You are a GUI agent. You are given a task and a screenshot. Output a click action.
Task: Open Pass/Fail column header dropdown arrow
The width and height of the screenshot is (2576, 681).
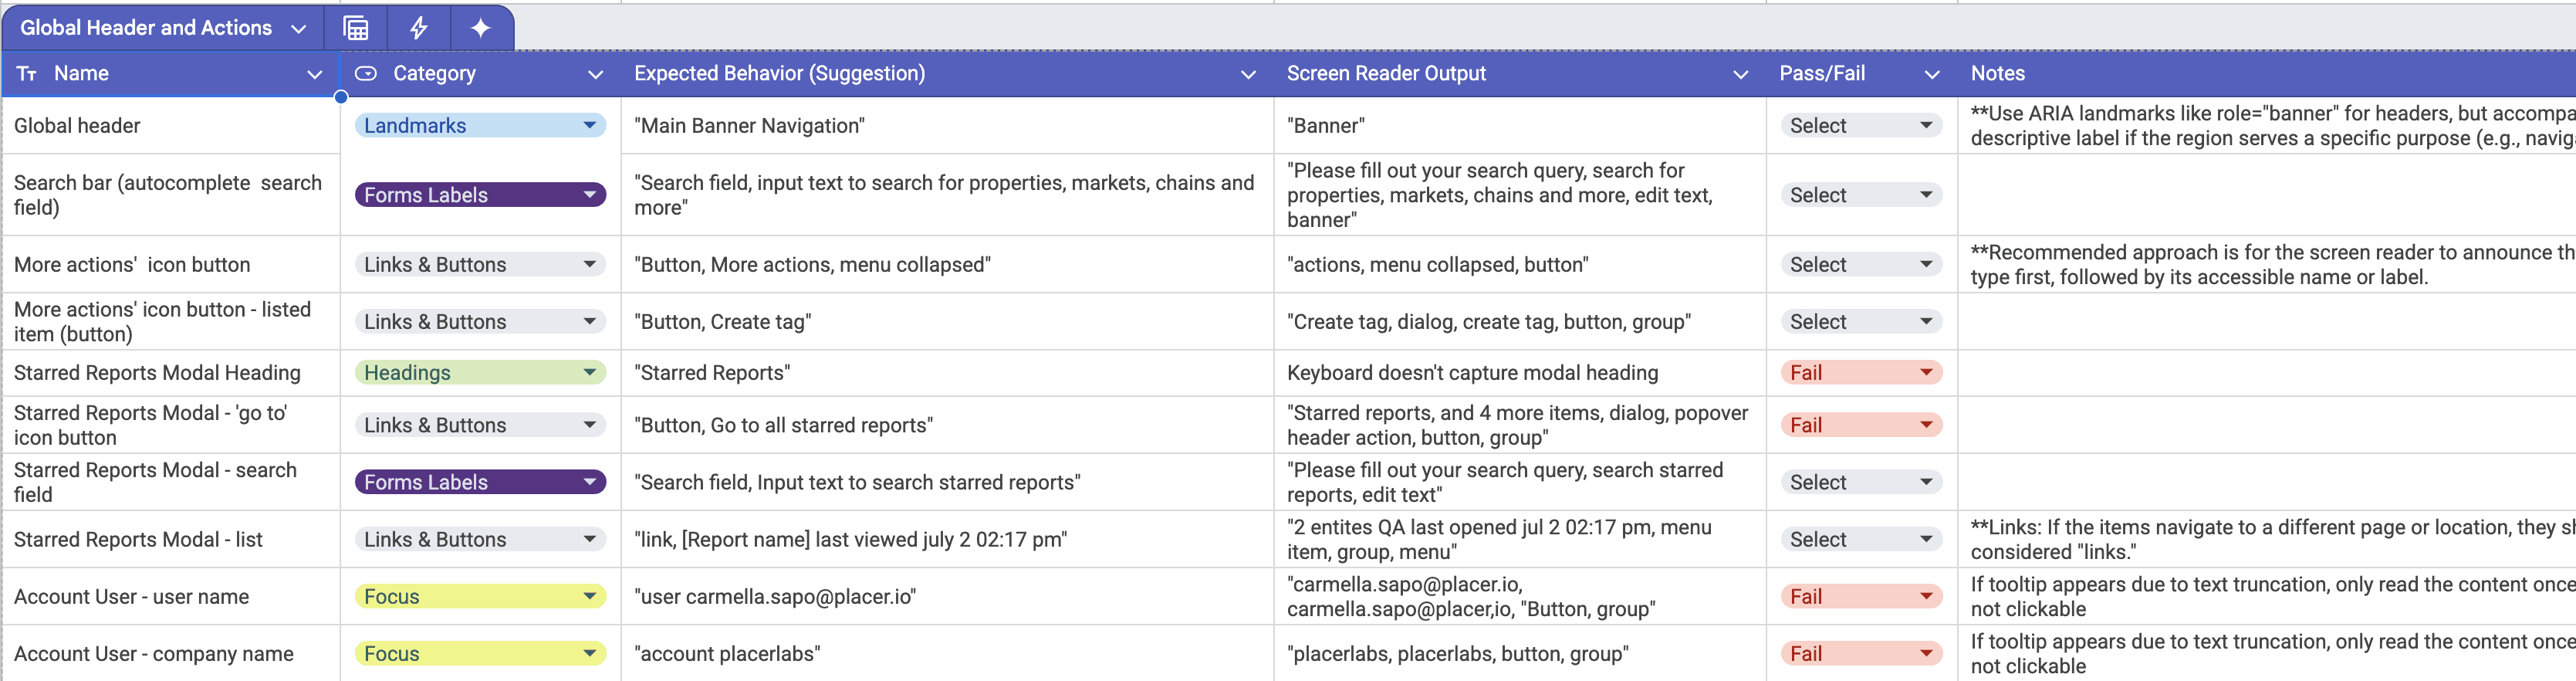pyautogui.click(x=1932, y=75)
